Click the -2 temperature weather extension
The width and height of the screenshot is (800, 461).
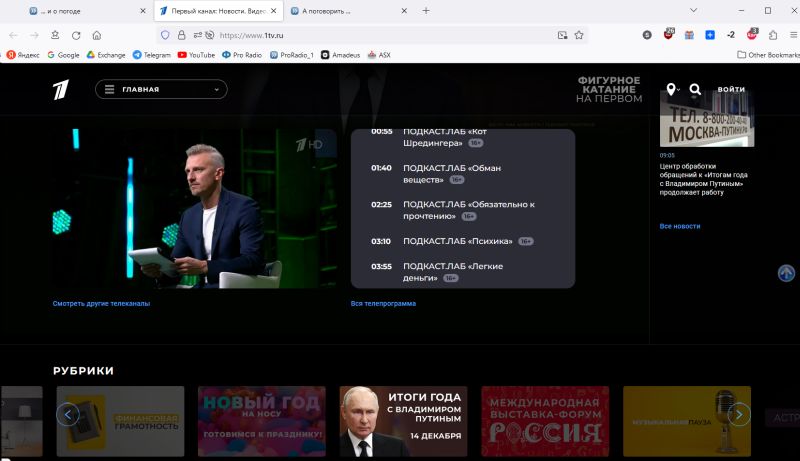tap(731, 35)
